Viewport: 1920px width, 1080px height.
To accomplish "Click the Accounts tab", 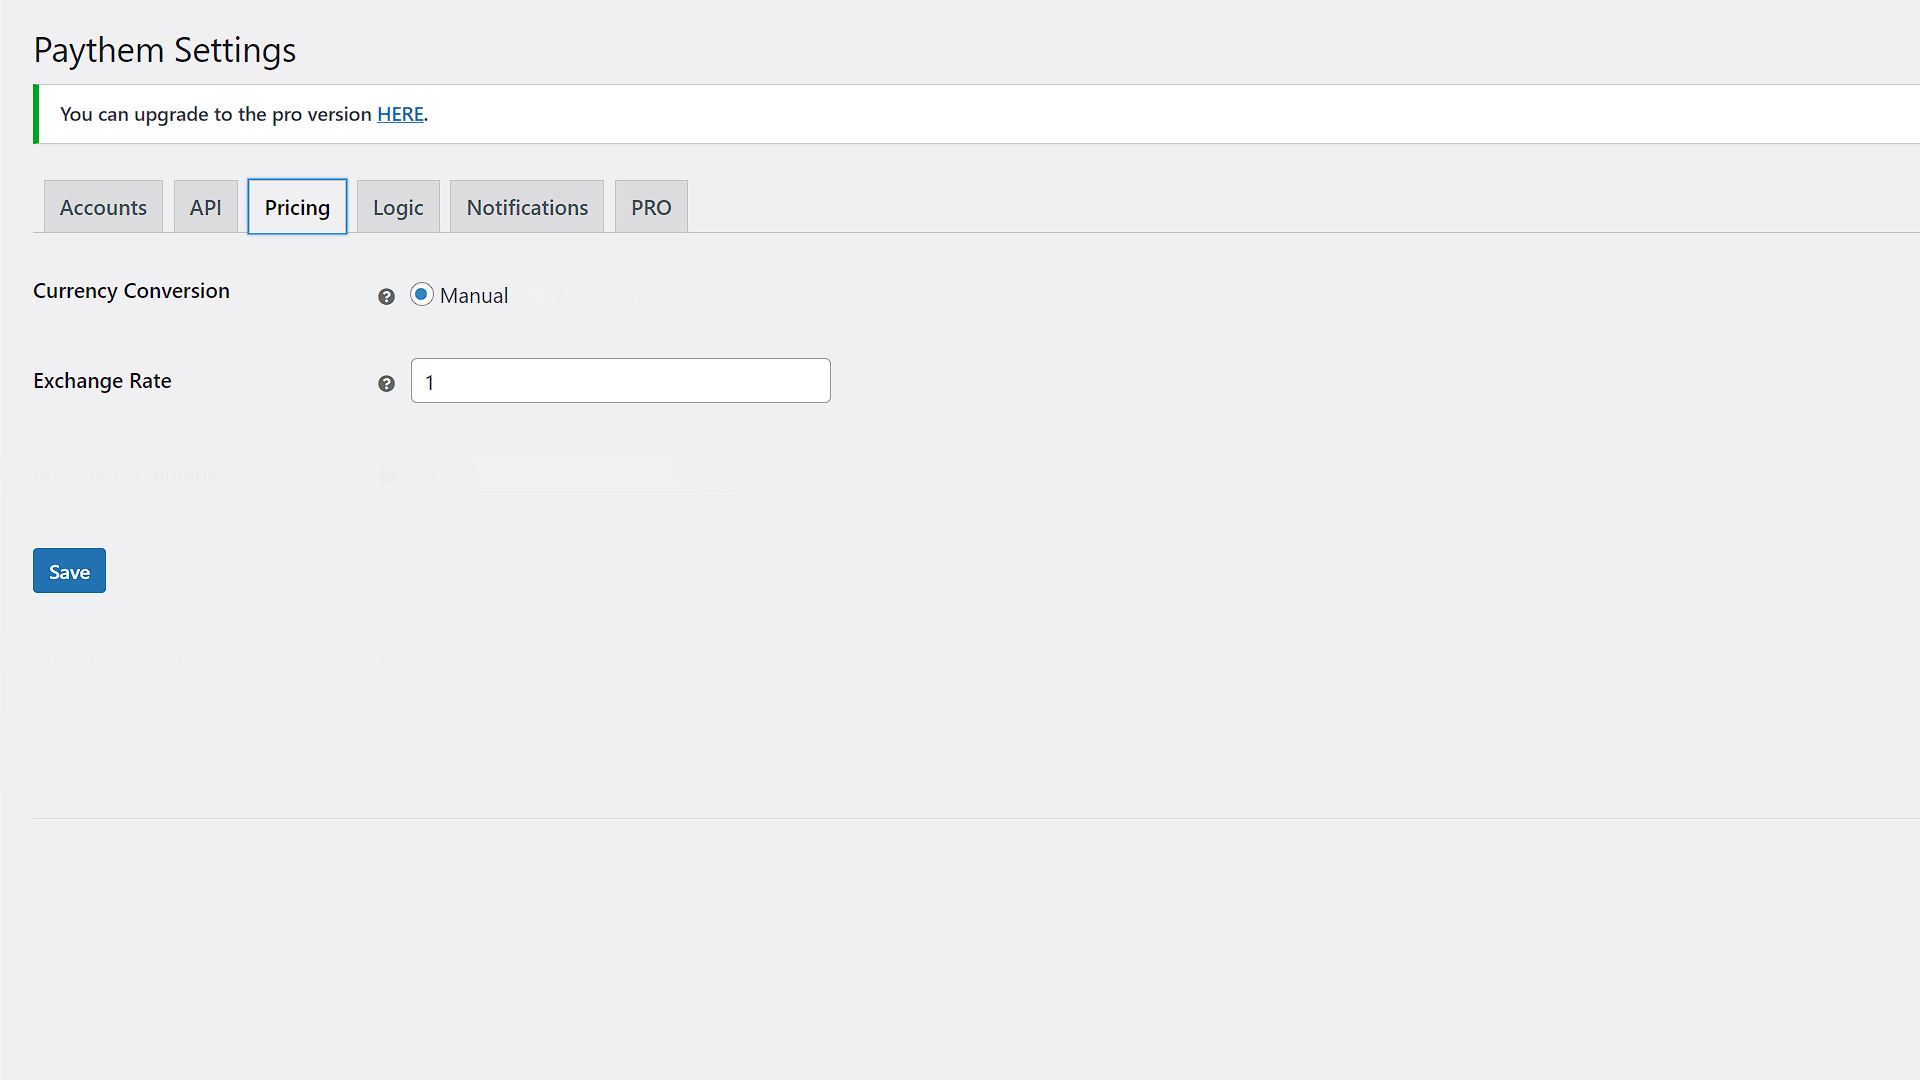I will point(103,207).
